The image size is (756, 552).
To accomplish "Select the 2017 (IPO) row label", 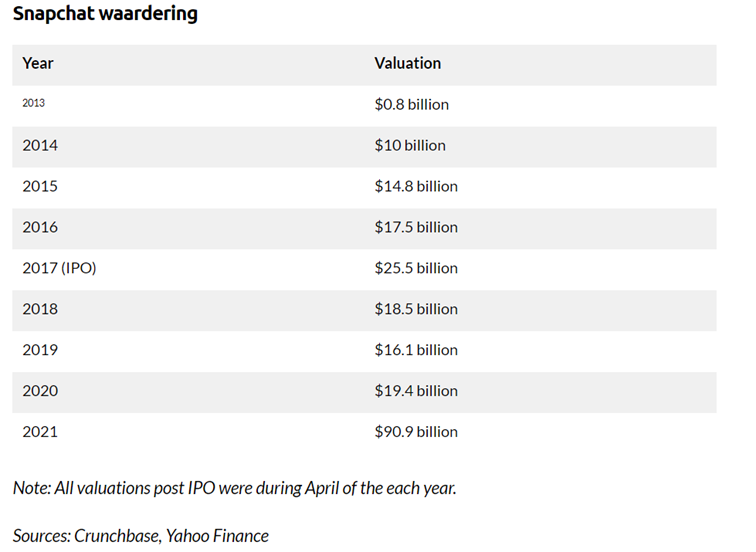I will click(x=59, y=268).
